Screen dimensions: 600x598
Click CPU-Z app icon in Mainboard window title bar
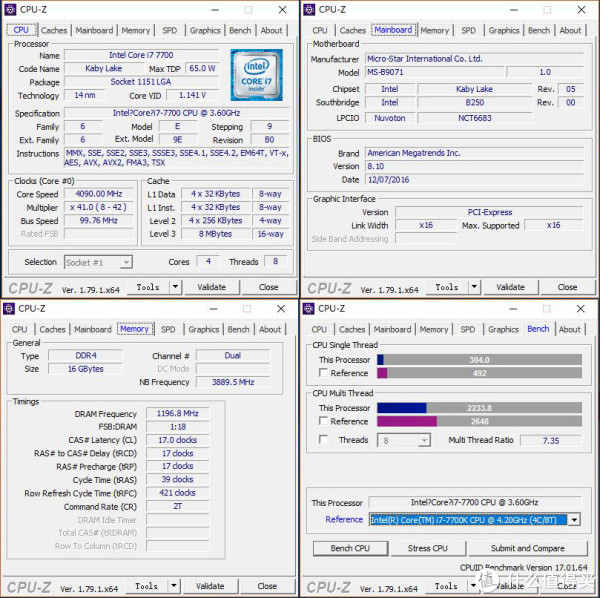[309, 10]
